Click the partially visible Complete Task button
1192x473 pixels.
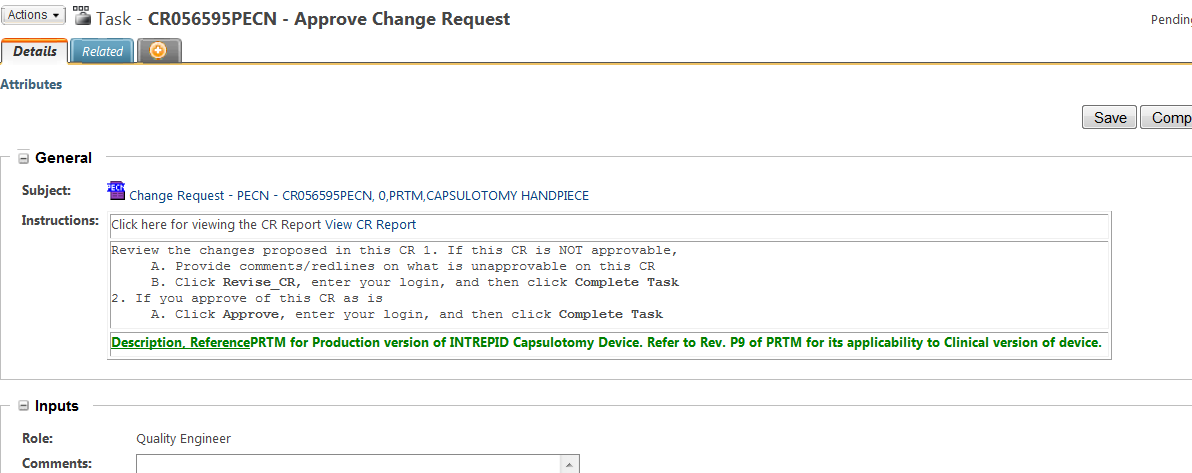[x=1167, y=118]
